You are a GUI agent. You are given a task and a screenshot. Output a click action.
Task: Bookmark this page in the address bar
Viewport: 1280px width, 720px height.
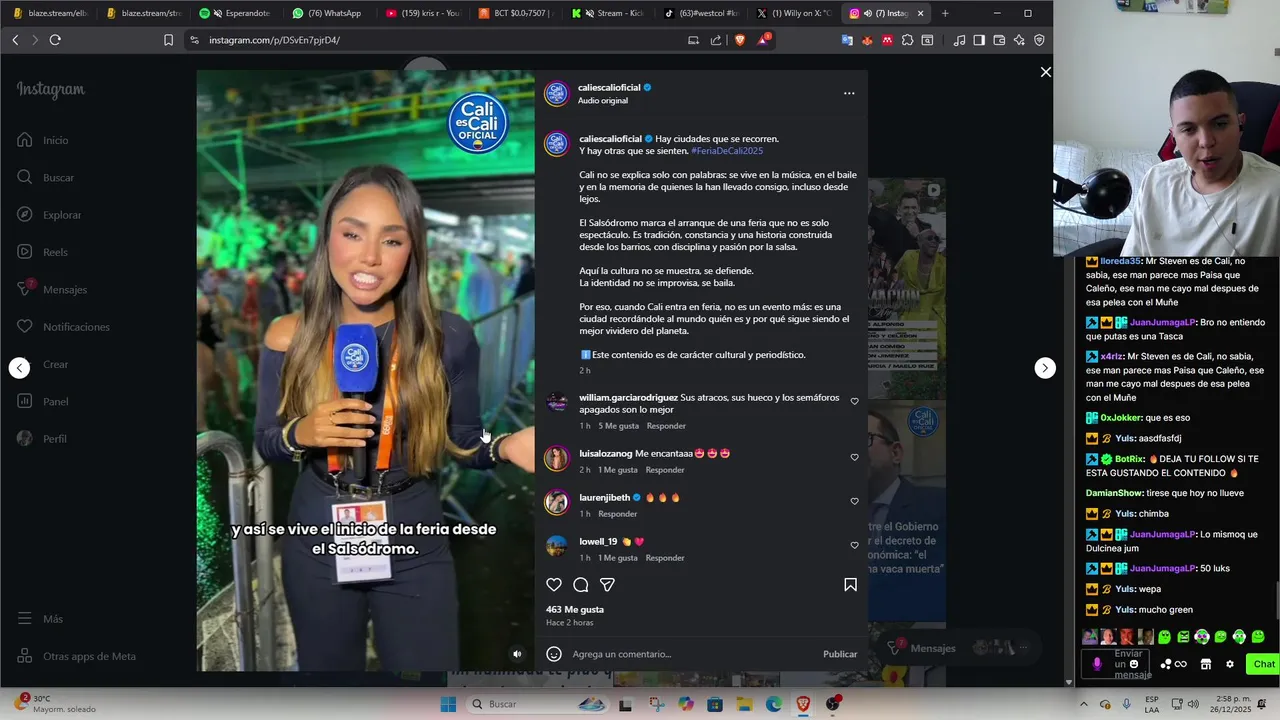click(168, 40)
